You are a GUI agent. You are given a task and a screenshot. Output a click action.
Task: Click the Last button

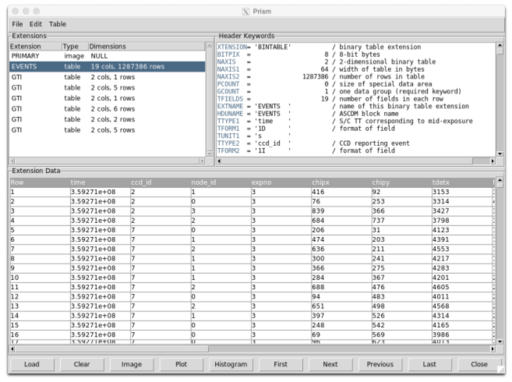pyautogui.click(x=429, y=364)
